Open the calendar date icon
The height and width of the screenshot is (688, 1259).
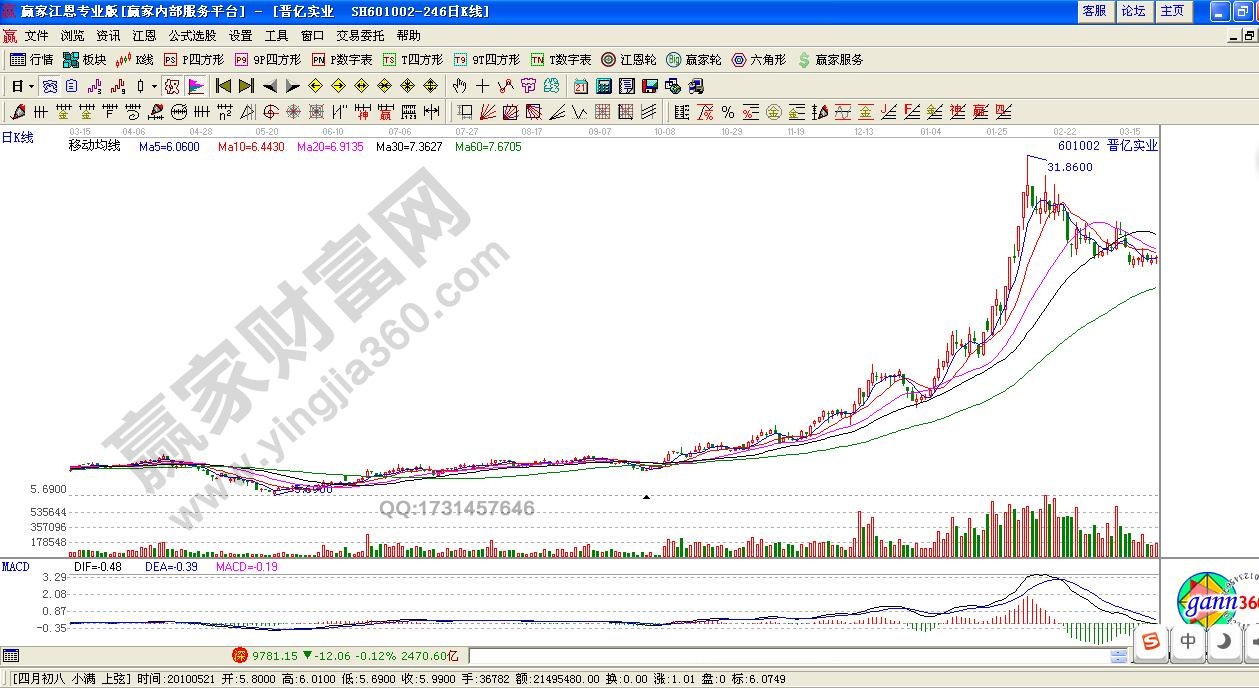[x=580, y=86]
